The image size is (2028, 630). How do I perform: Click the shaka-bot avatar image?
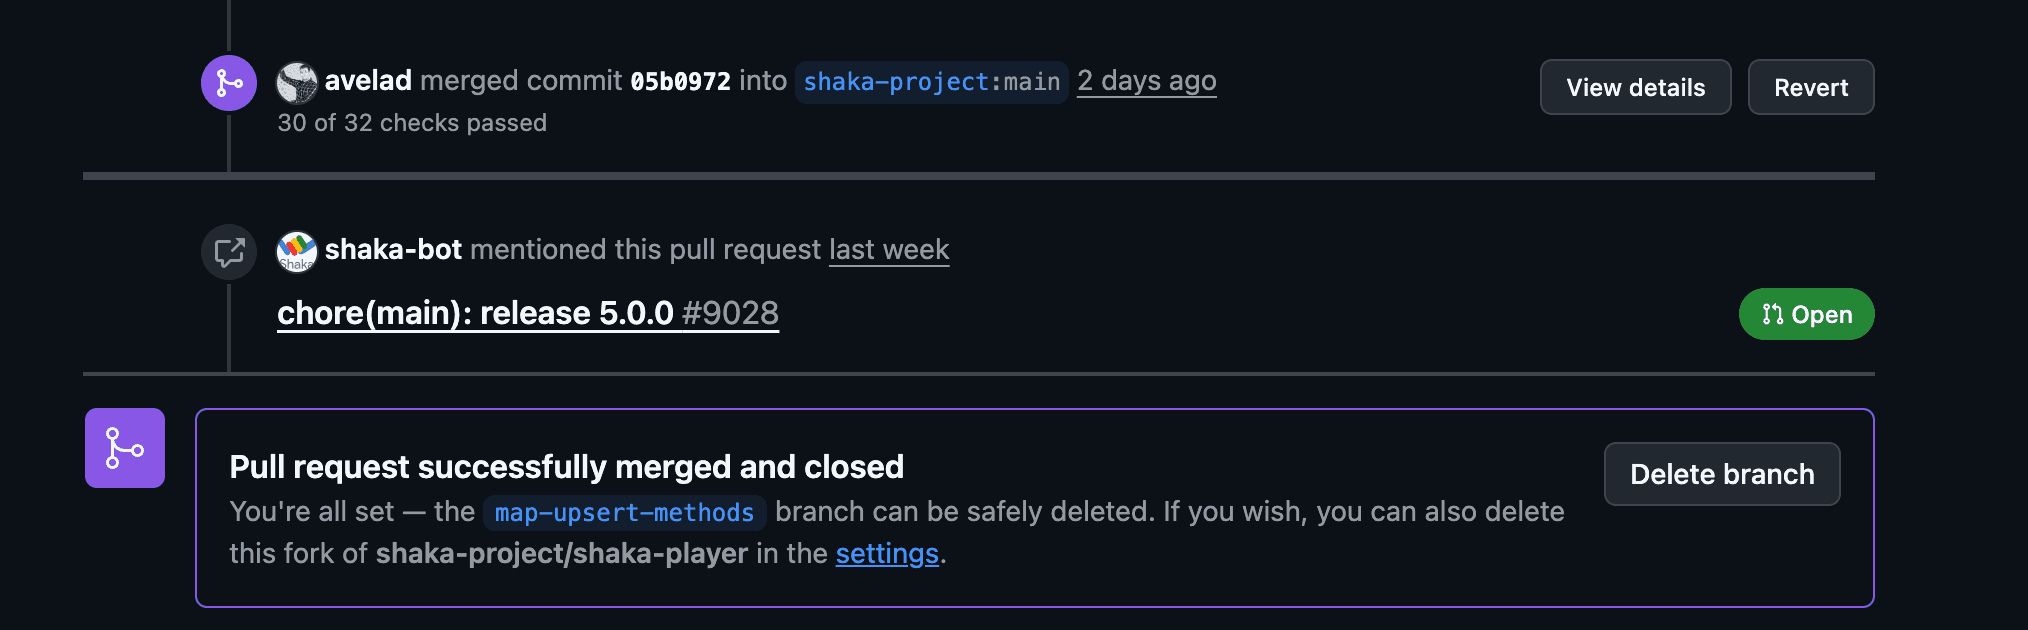(x=297, y=251)
